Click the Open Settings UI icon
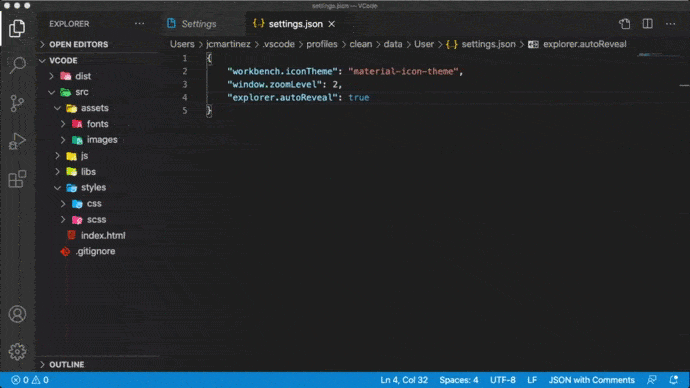This screenshot has height=388, width=690. [624, 24]
